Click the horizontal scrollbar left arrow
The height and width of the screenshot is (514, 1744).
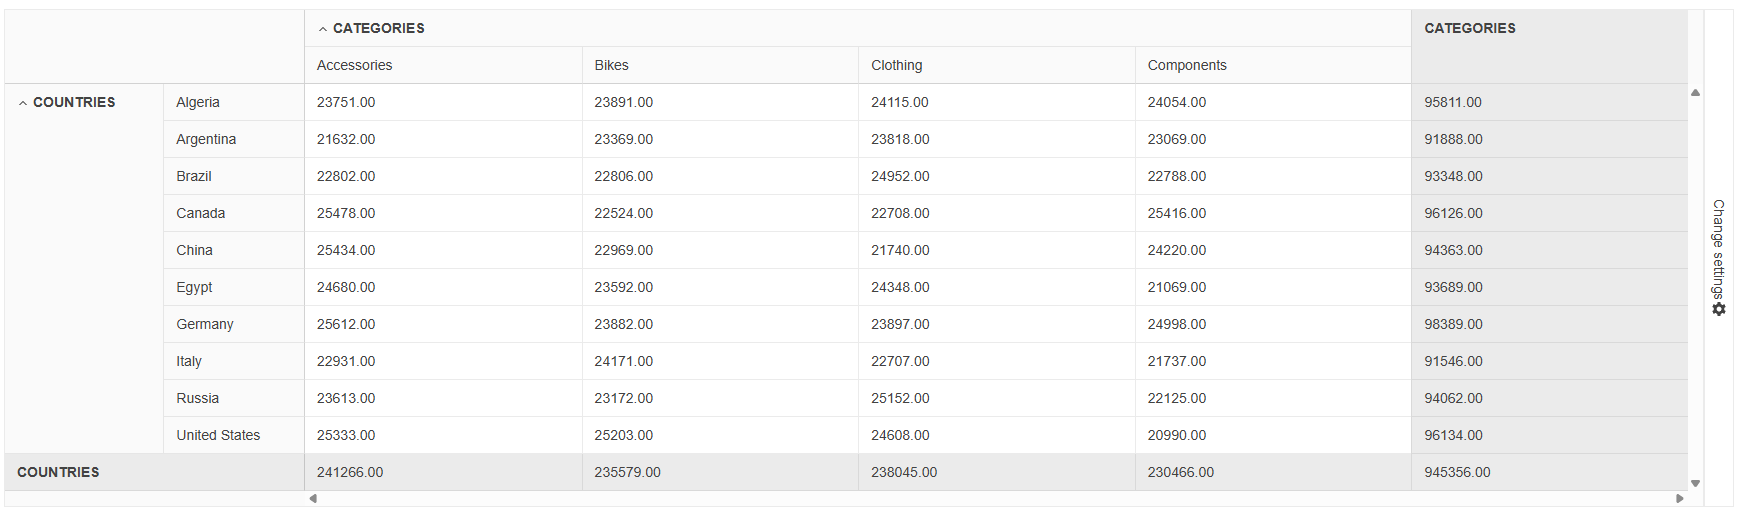pyautogui.click(x=313, y=498)
